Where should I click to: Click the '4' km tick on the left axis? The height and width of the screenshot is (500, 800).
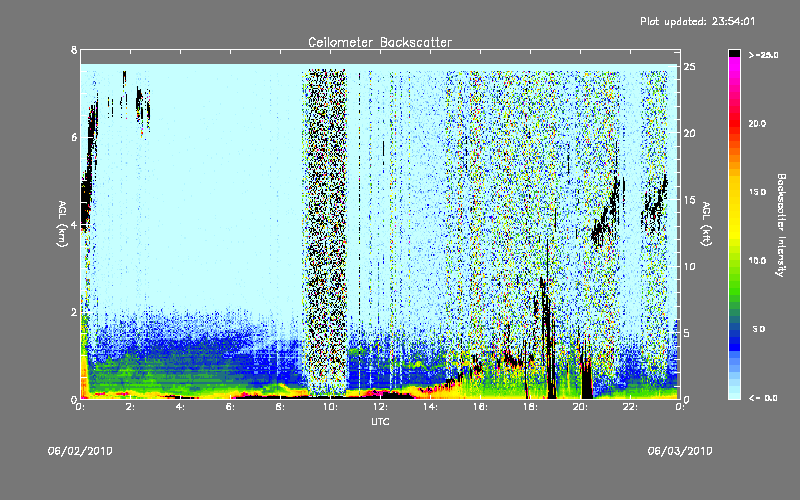[x=74, y=224]
